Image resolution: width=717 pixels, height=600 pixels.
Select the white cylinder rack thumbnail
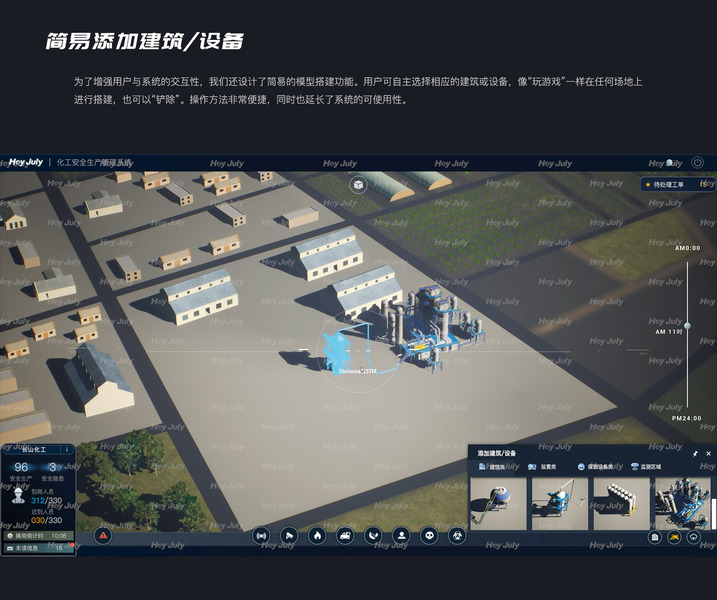(621, 504)
